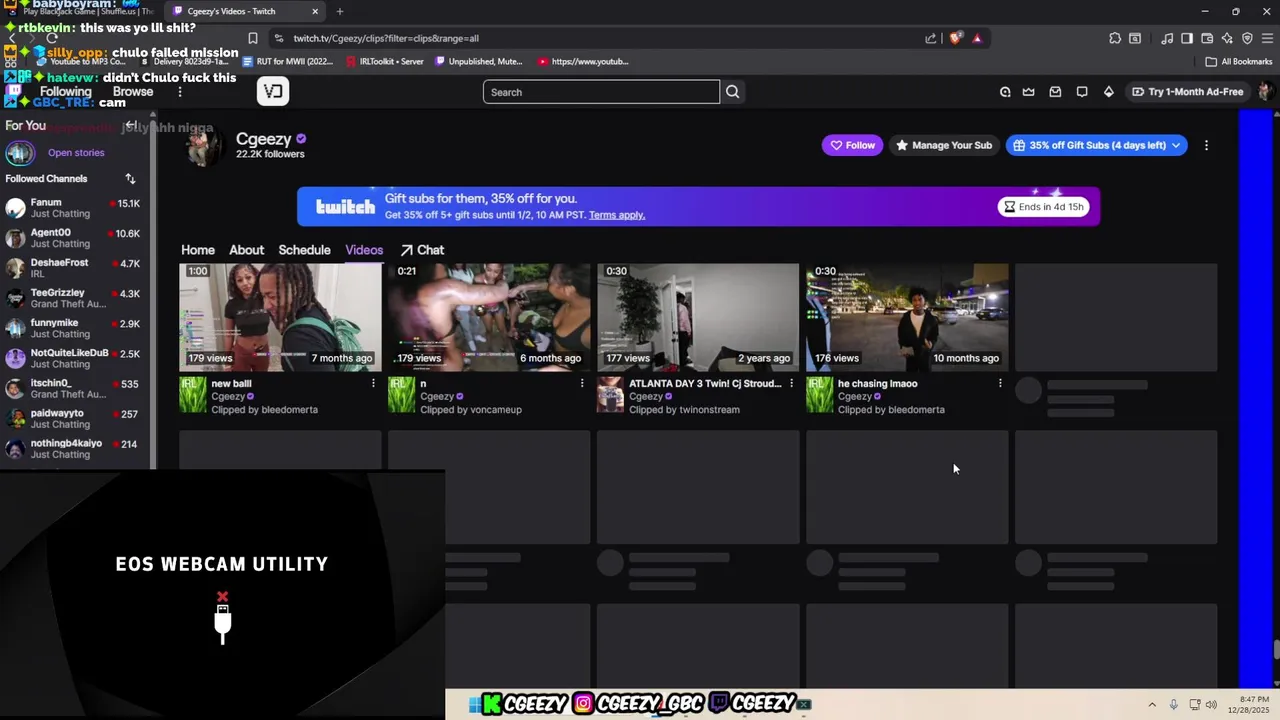Click the Get Bits diamond icon
Viewport: 1280px width, 720px height.
pos(1108,92)
